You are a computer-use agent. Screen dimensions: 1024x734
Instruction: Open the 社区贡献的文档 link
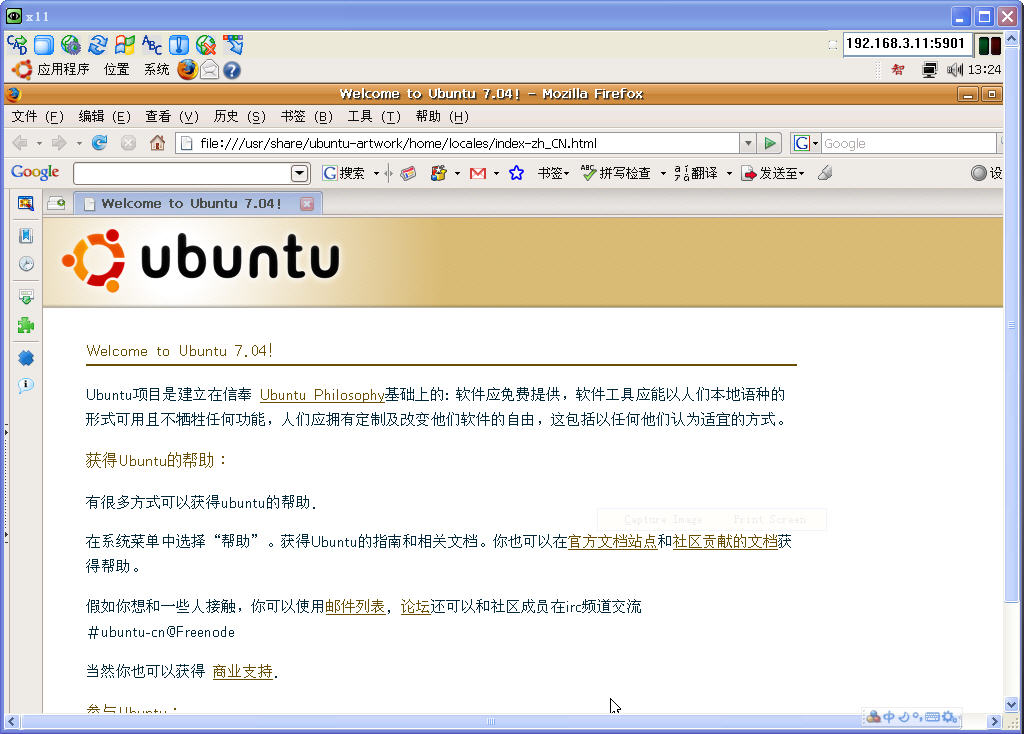[725, 541]
